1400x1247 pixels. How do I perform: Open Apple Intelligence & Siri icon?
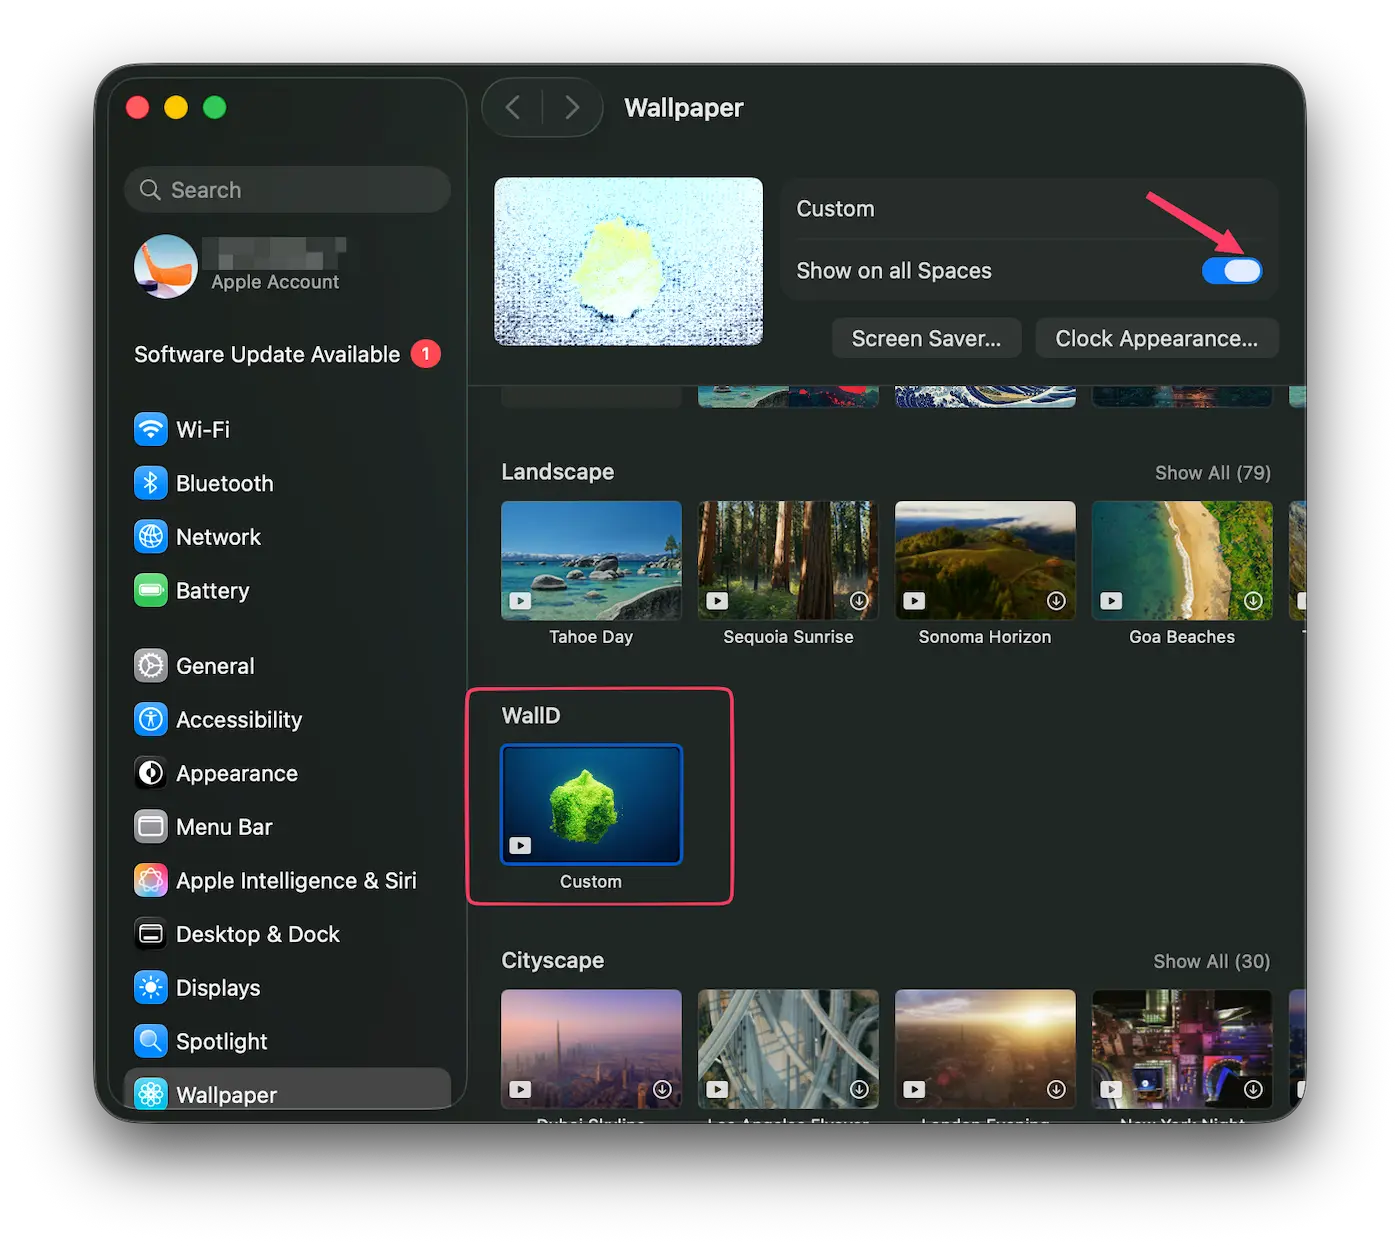click(151, 881)
